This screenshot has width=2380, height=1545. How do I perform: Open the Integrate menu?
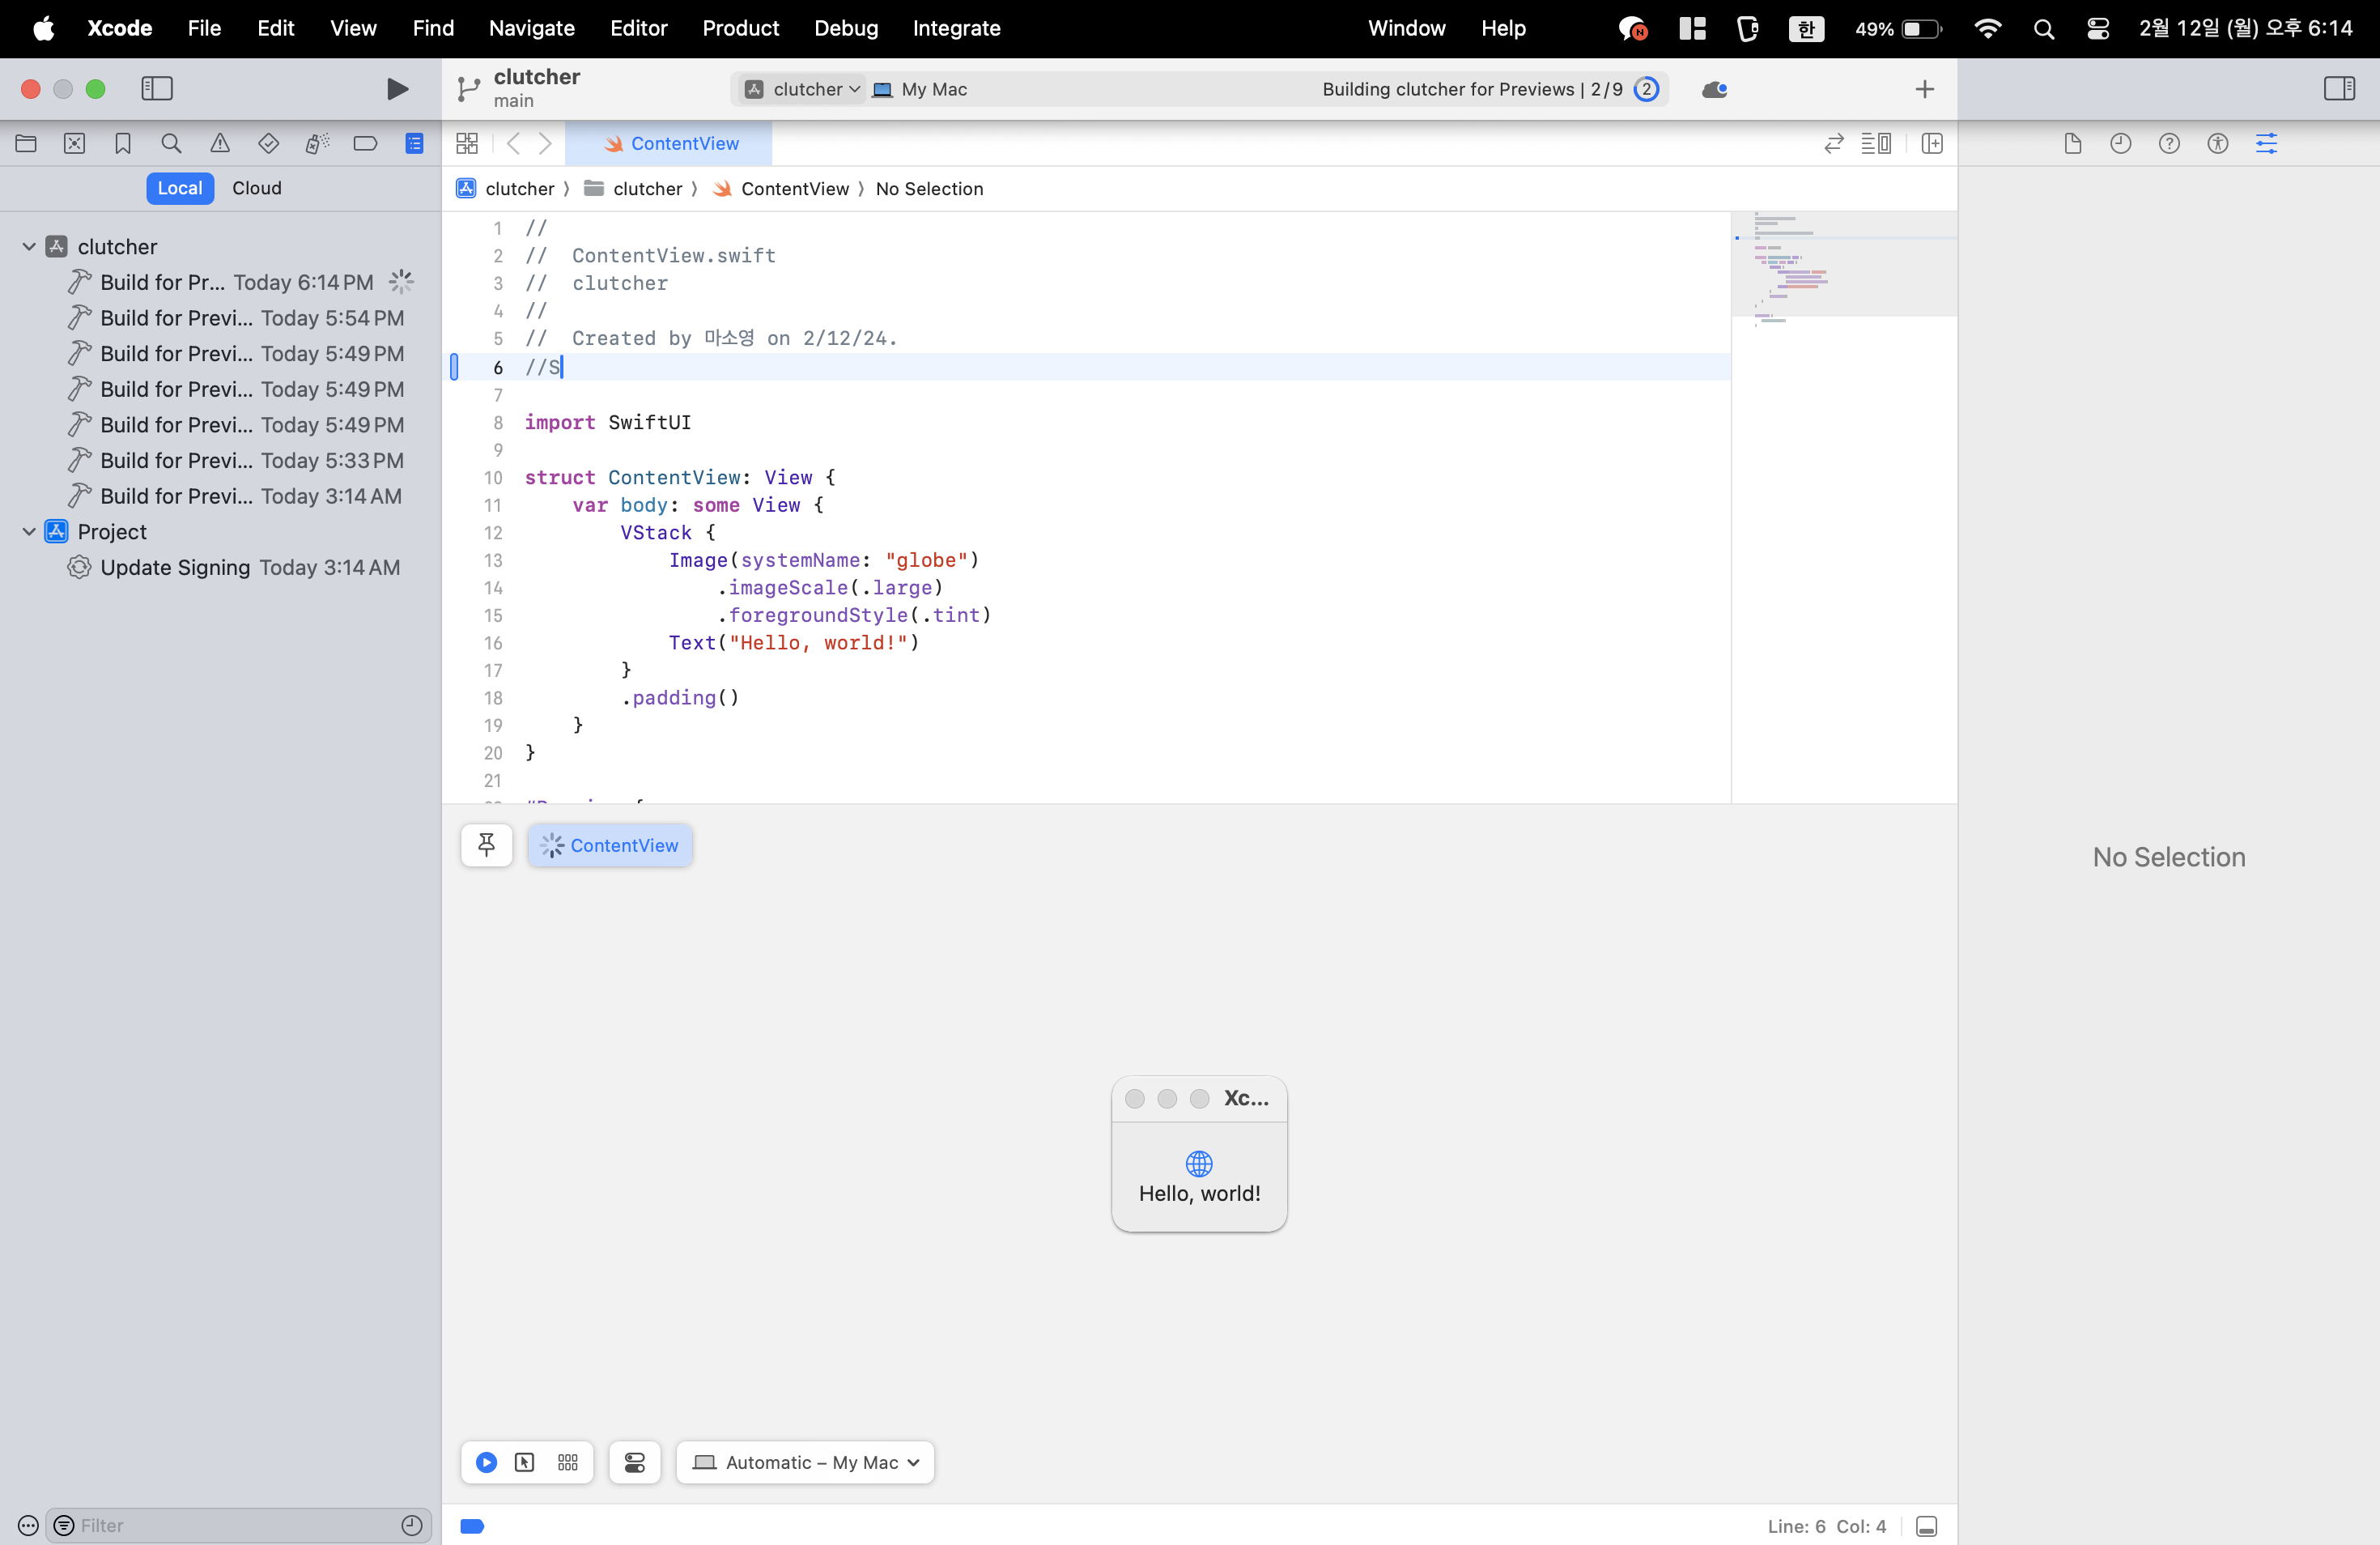(x=956, y=28)
